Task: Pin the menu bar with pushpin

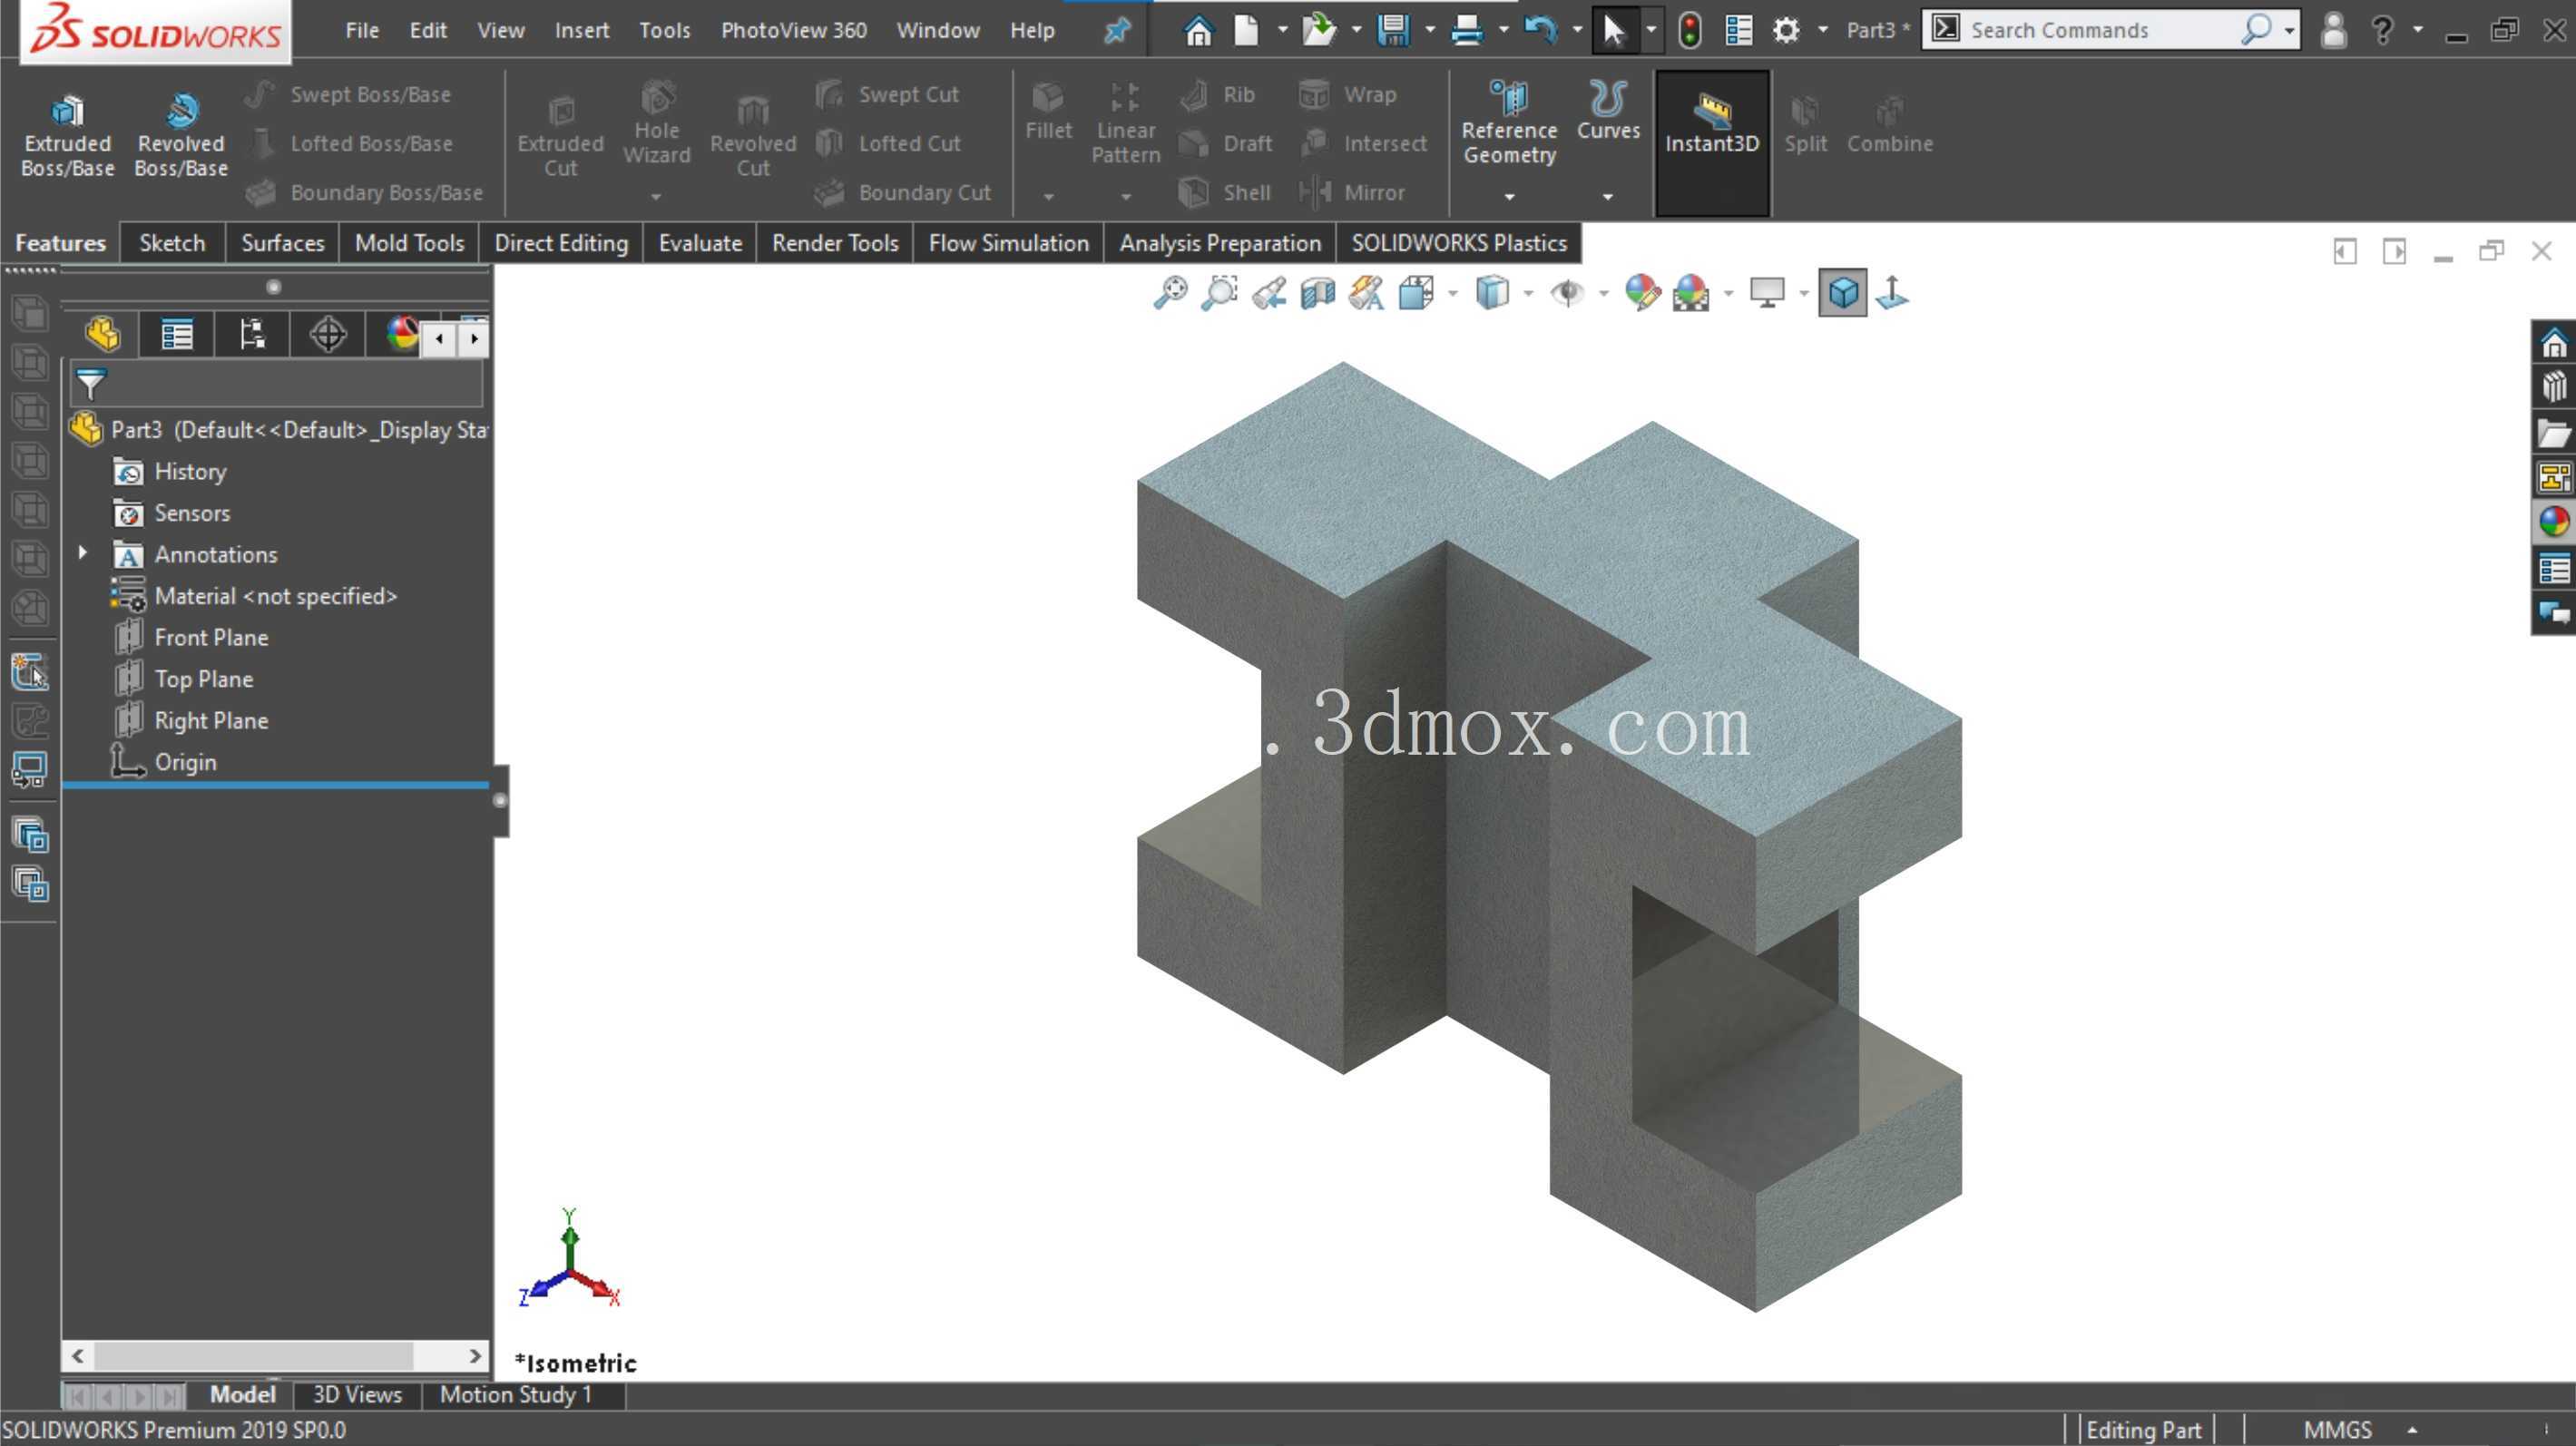Action: [1117, 30]
